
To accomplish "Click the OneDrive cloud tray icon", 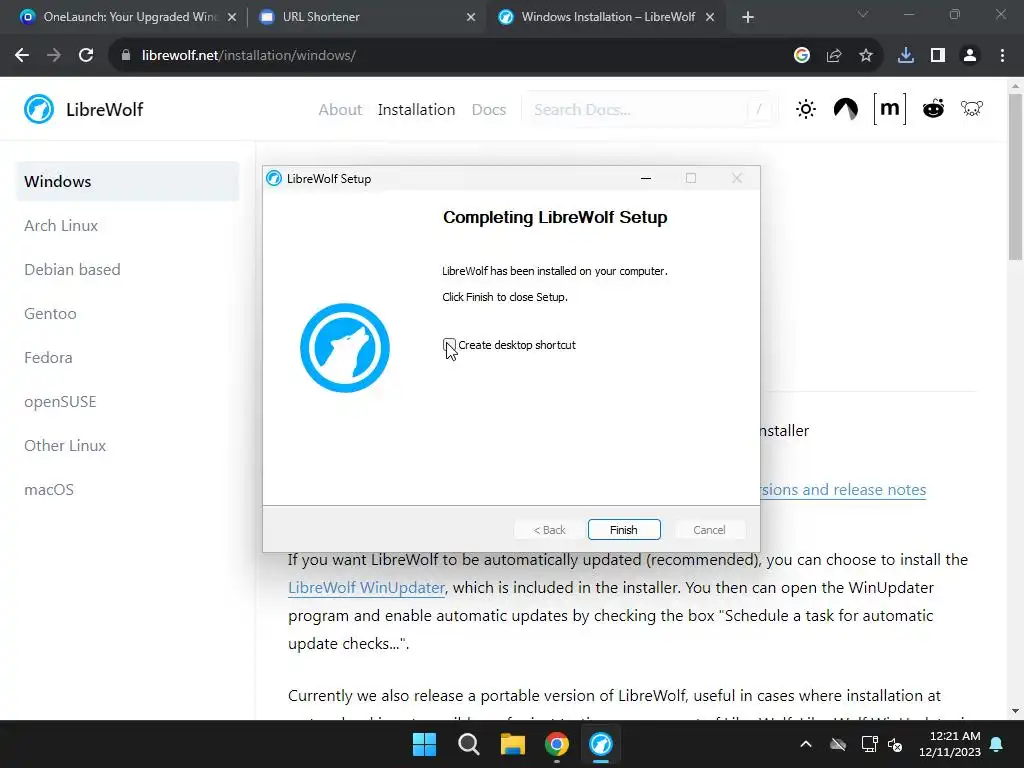I will (838, 744).
